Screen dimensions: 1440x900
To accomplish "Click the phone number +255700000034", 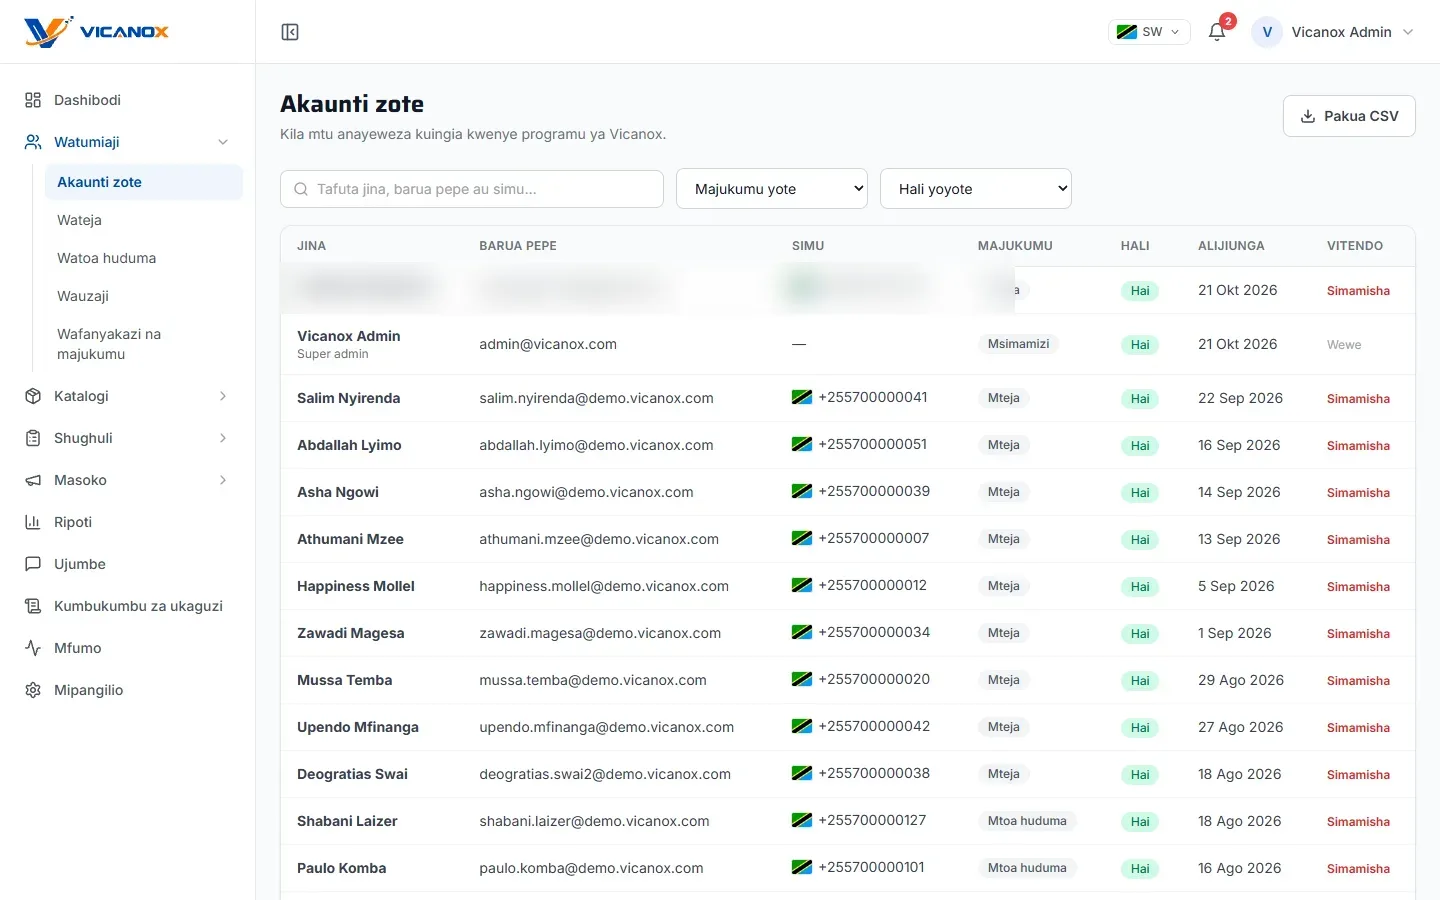I will click(874, 632).
